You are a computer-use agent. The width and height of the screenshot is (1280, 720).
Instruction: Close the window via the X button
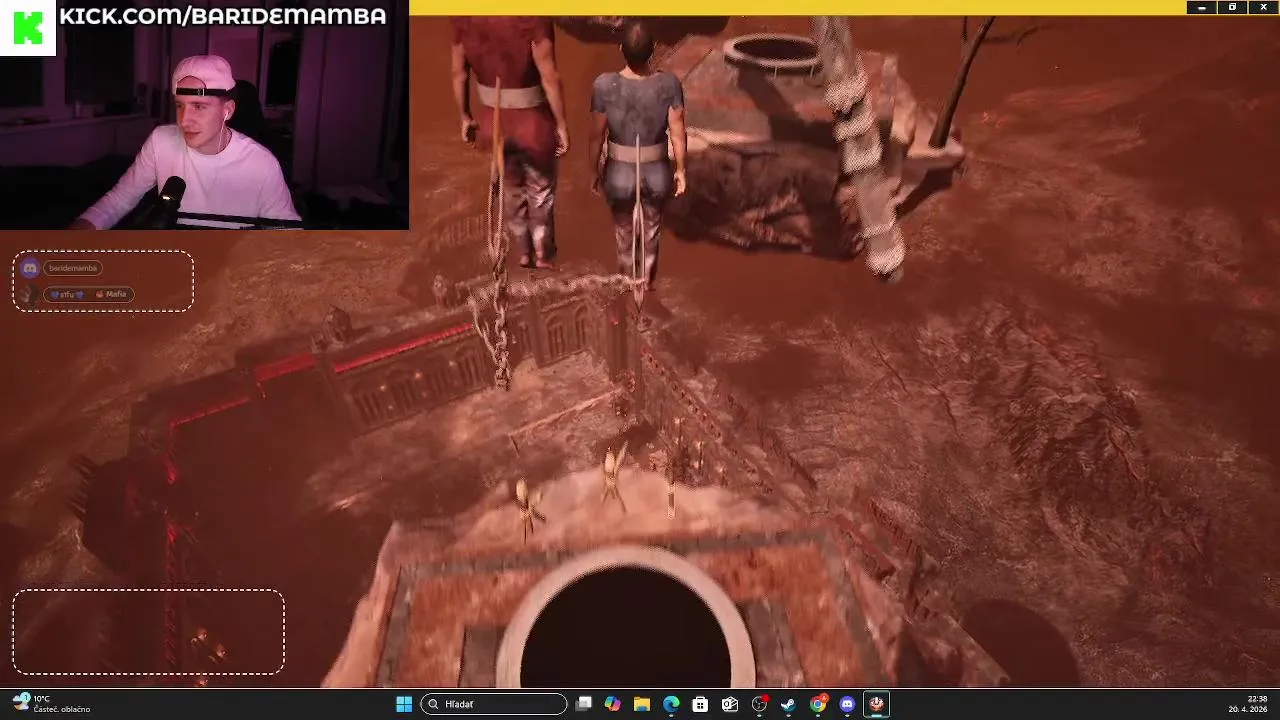tap(1264, 7)
